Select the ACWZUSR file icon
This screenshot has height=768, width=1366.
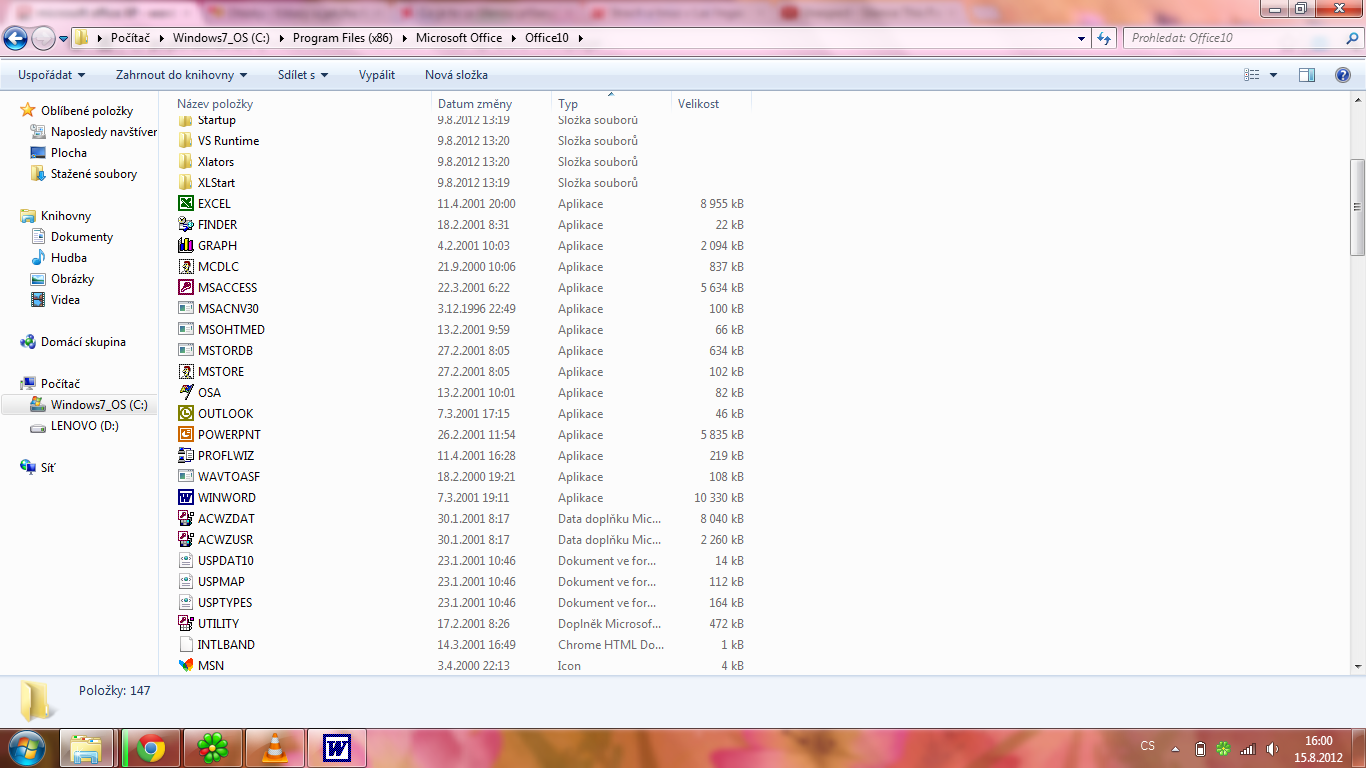coord(185,540)
